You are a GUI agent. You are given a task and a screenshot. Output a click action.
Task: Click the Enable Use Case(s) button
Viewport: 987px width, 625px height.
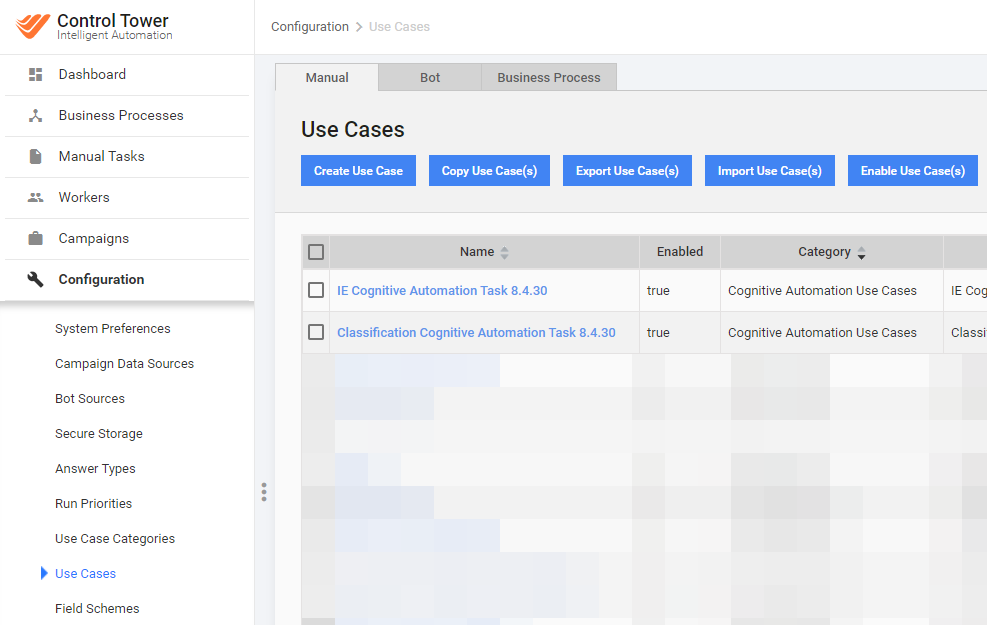[x=913, y=171]
